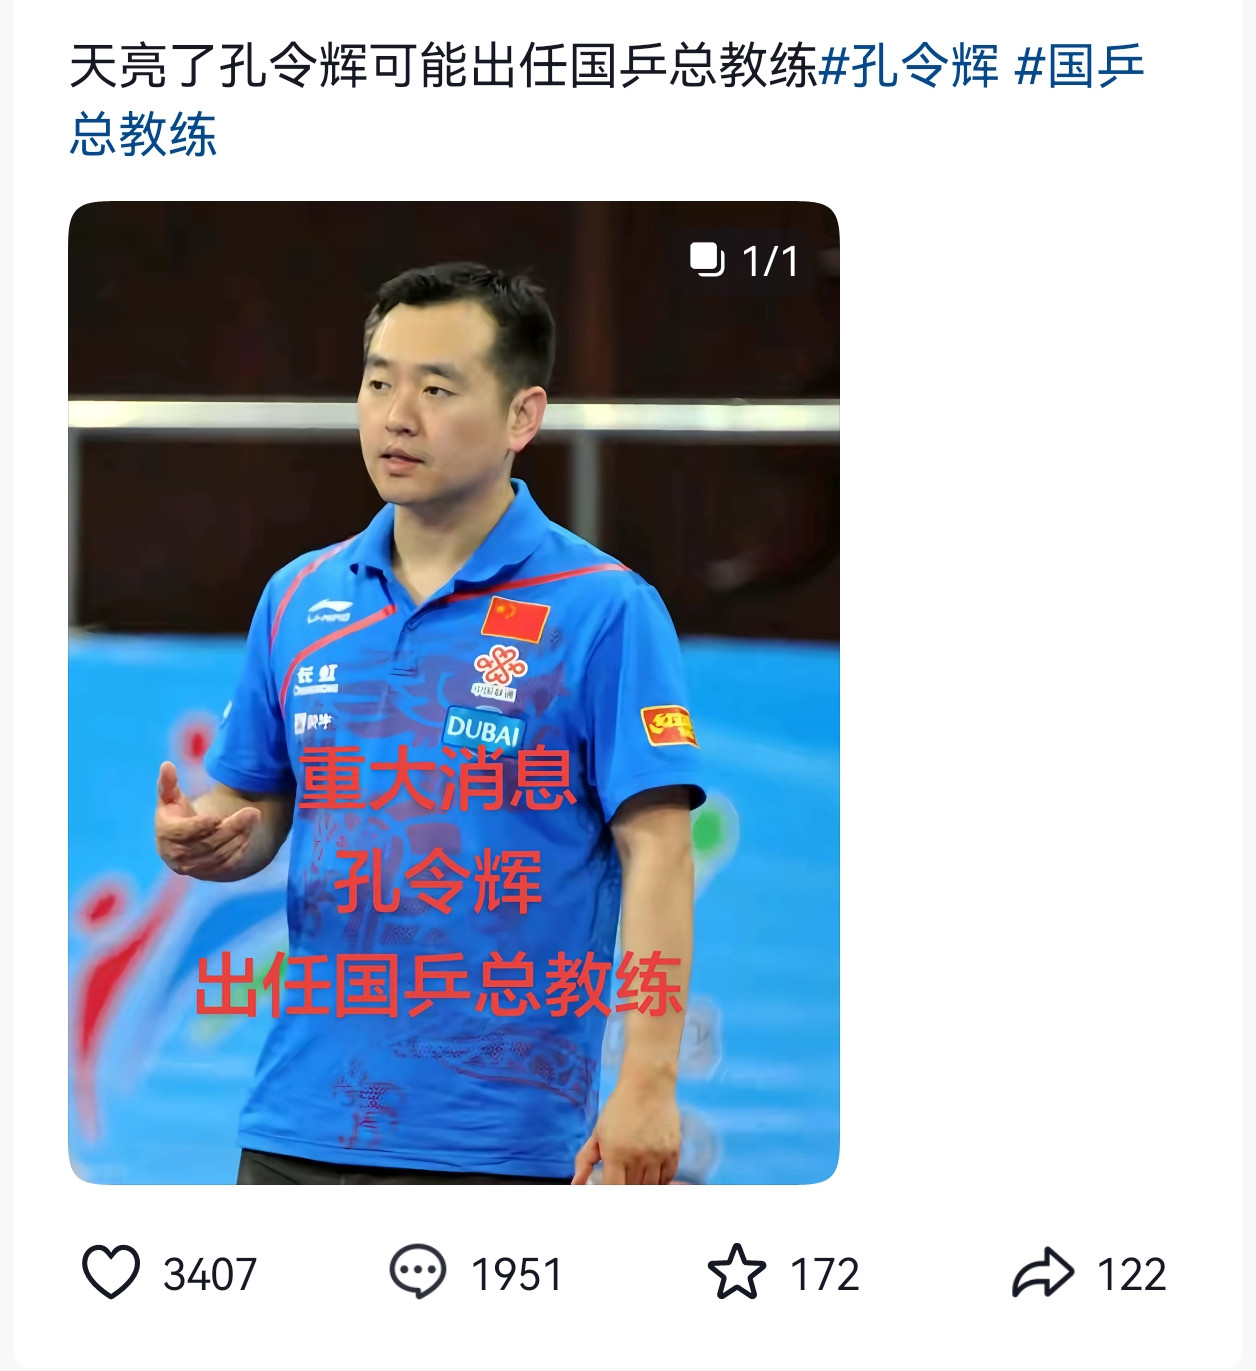Favorite the post with the star icon
The height and width of the screenshot is (1371, 1256).
[737, 1272]
